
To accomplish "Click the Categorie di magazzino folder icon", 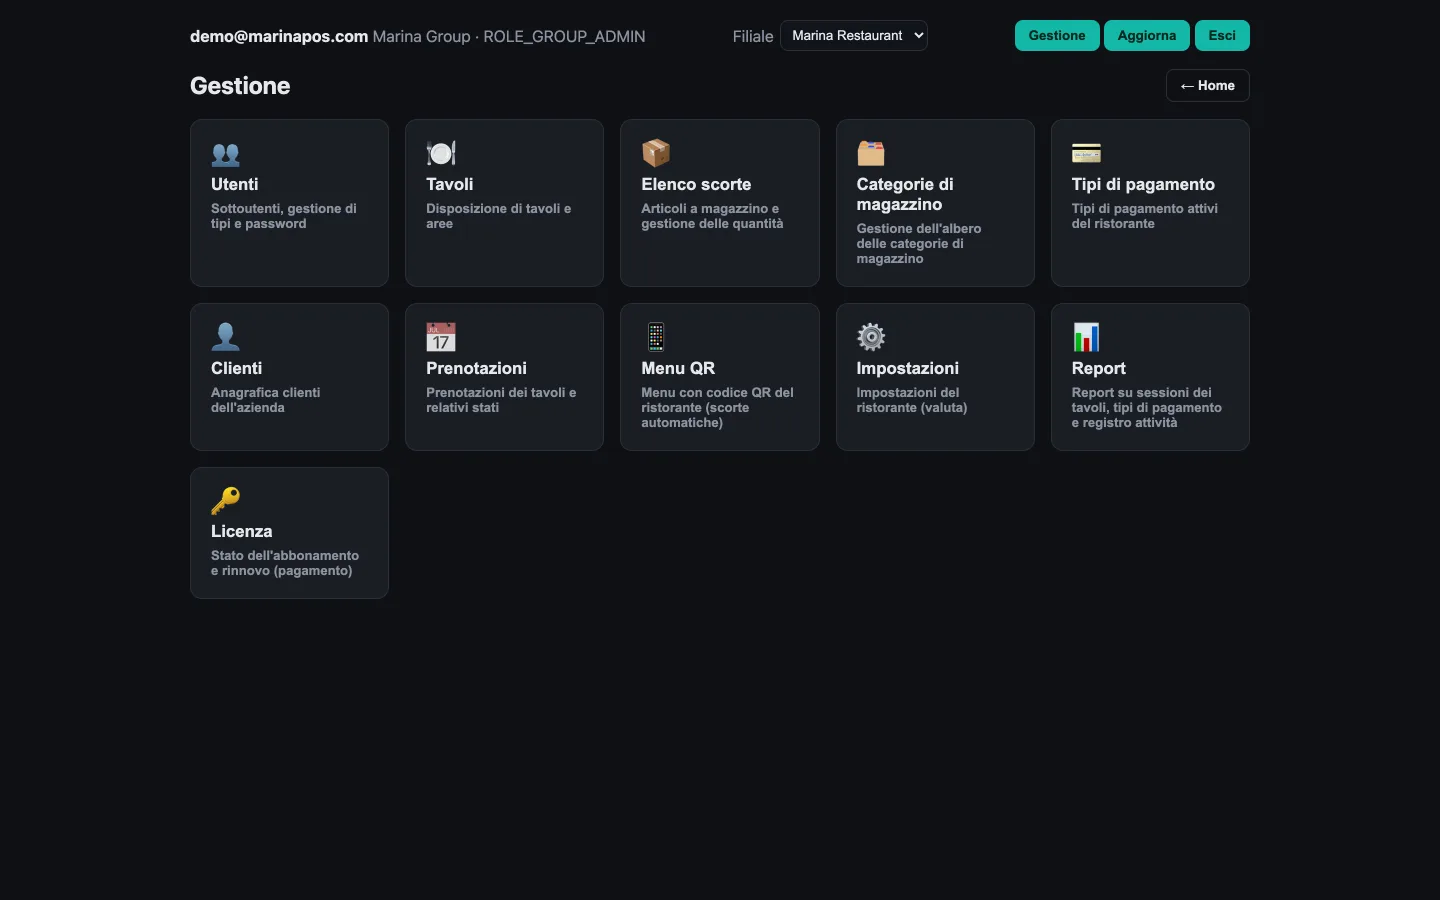I will pyautogui.click(x=871, y=153).
